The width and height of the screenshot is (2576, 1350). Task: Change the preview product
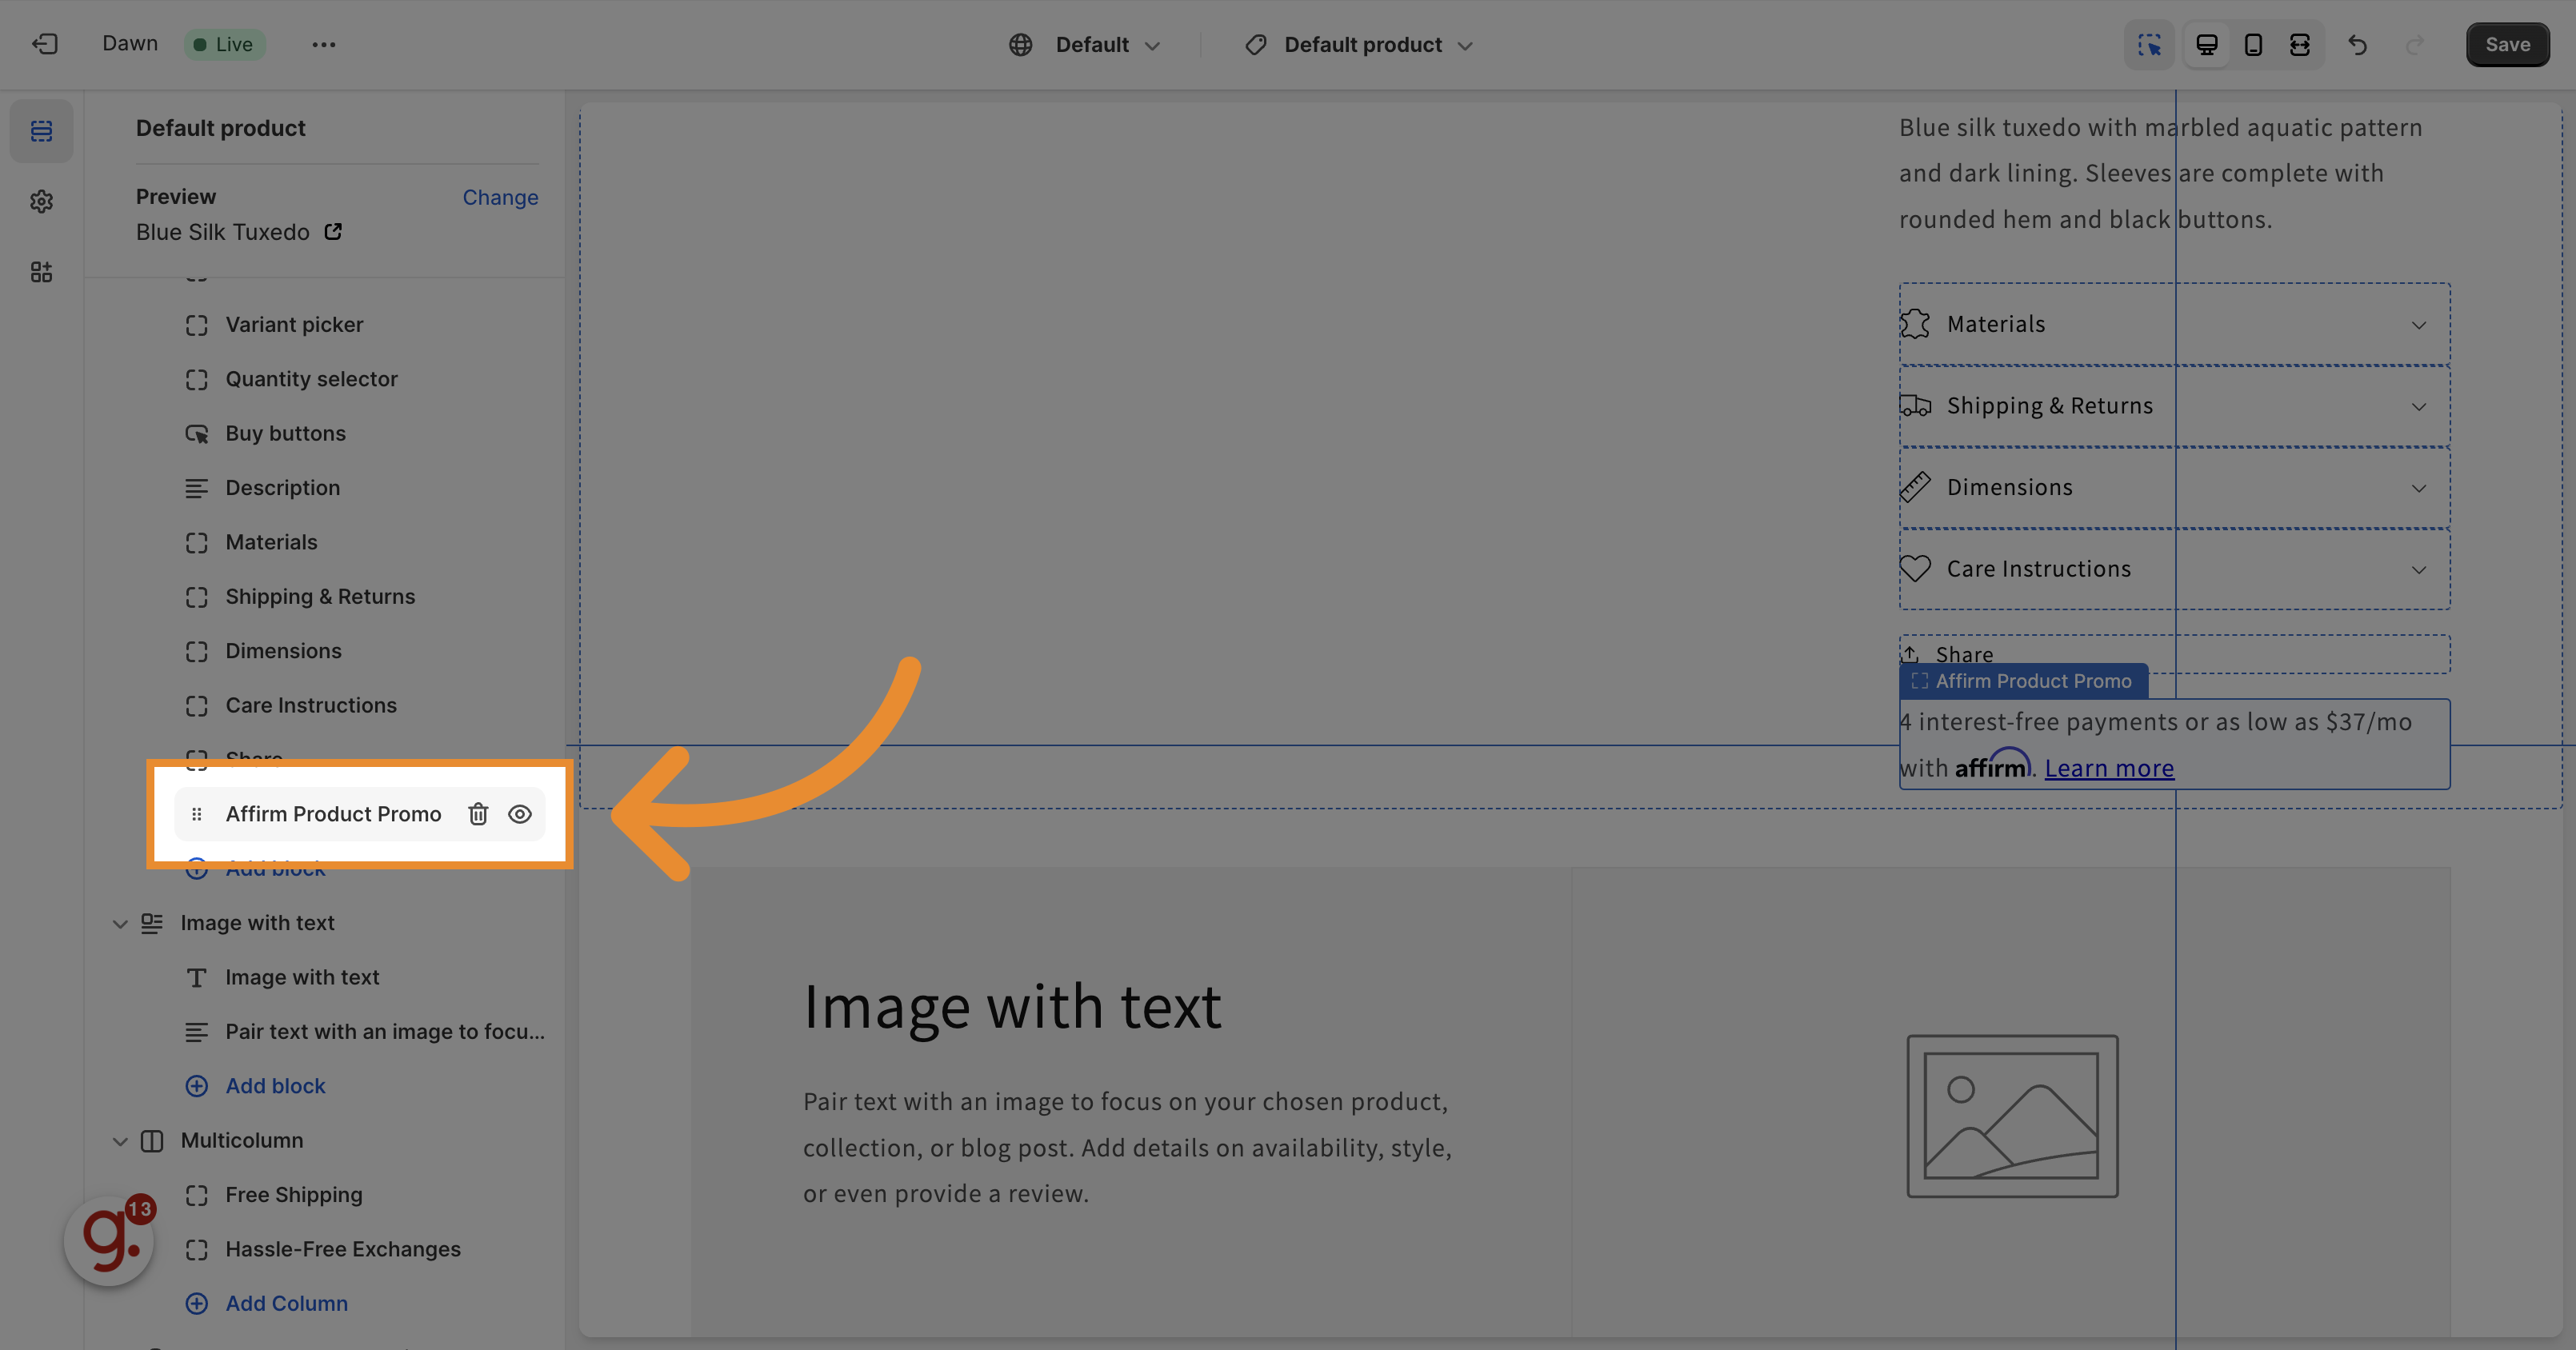[500, 197]
